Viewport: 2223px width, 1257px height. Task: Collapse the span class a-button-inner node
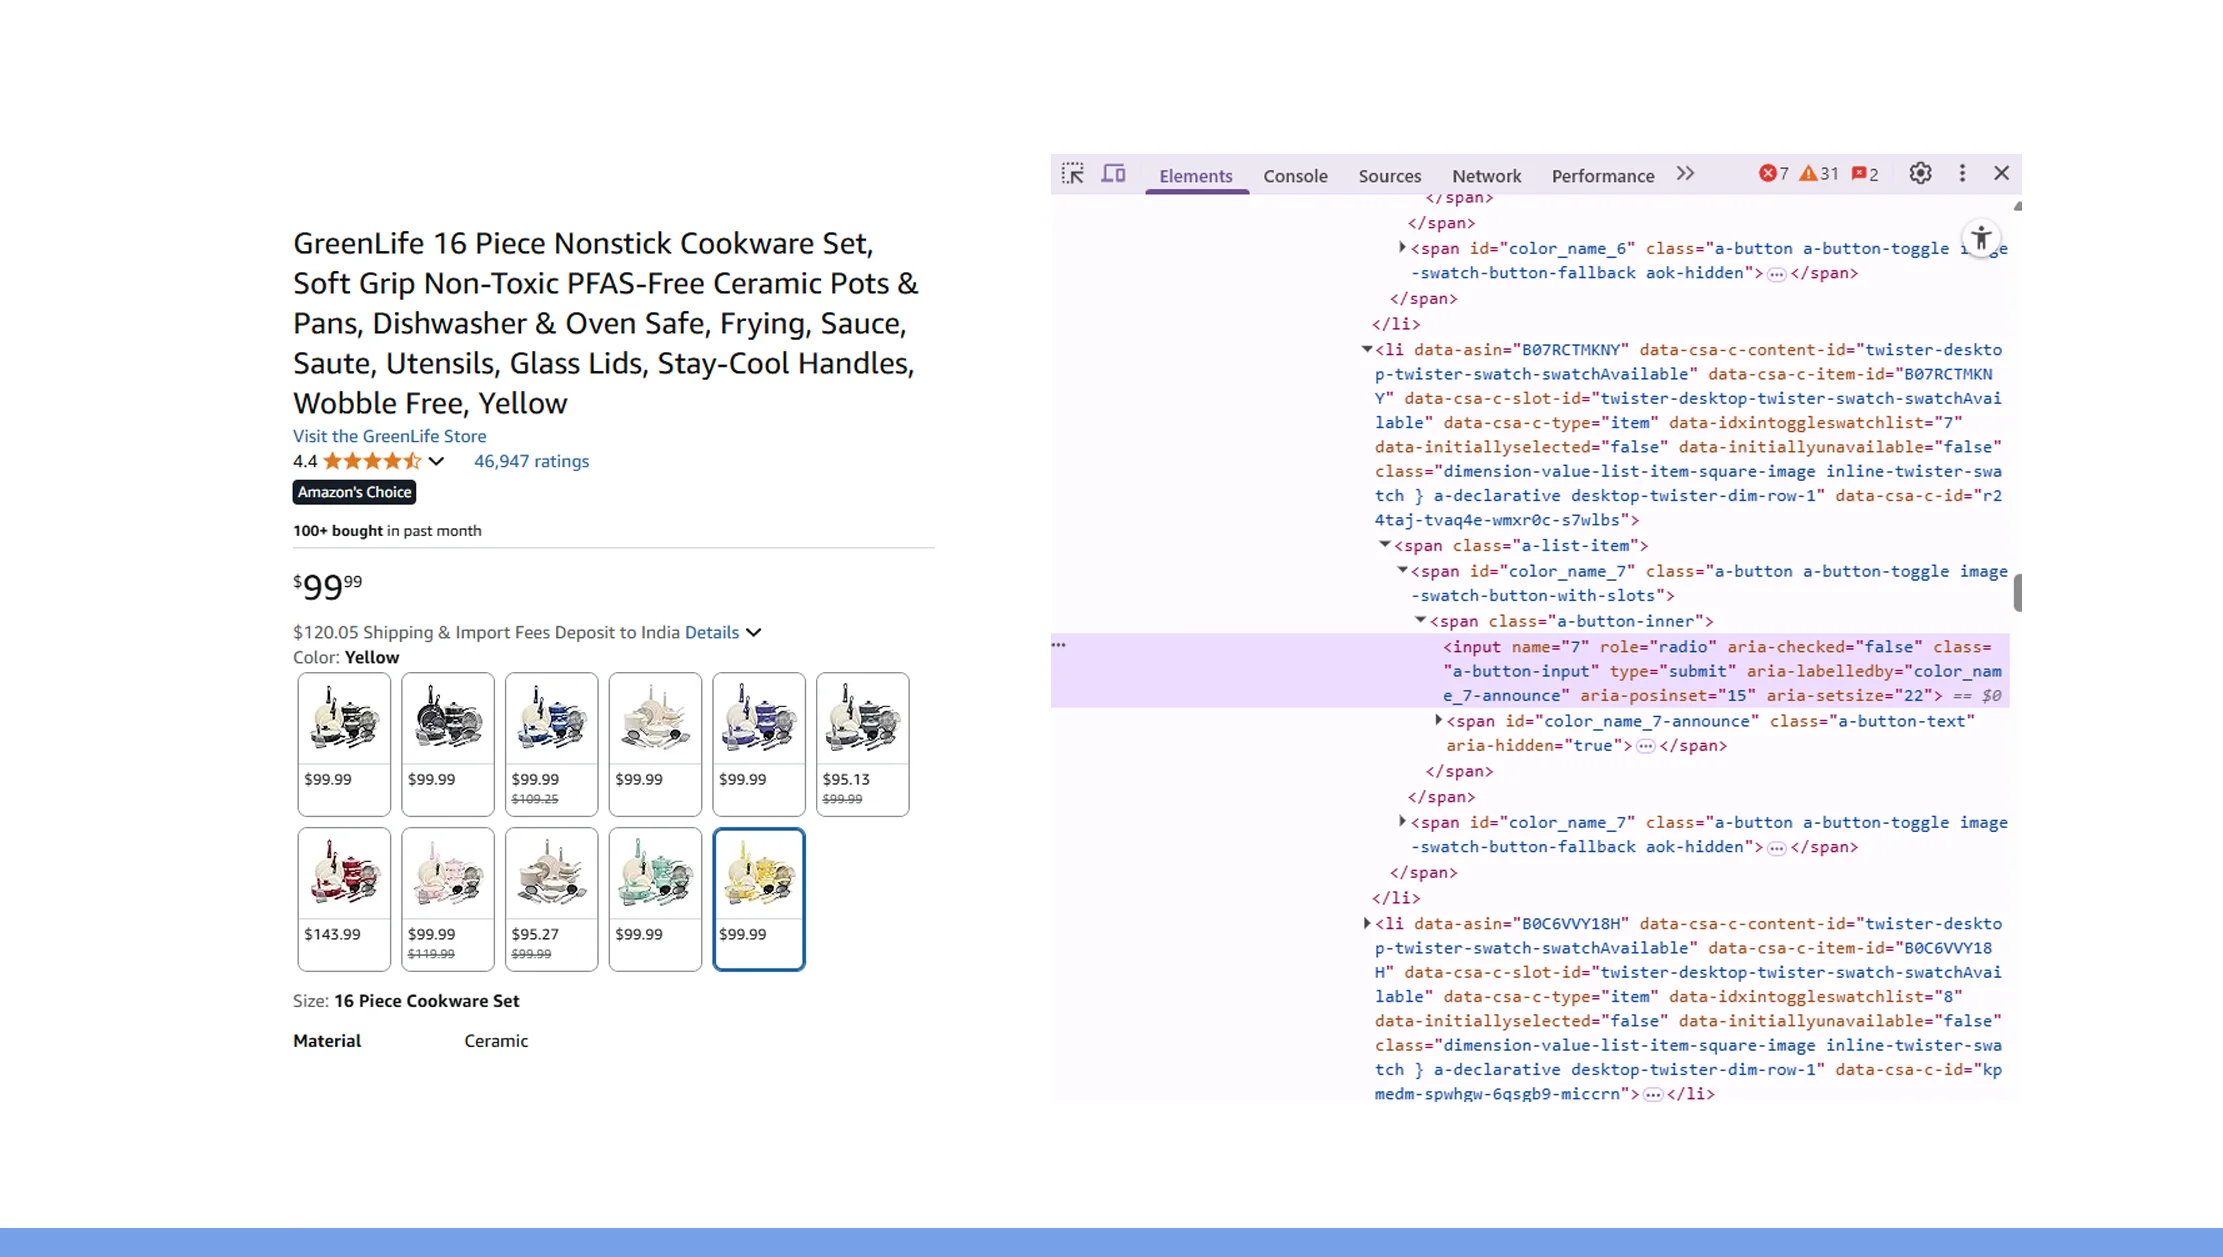pos(1420,620)
